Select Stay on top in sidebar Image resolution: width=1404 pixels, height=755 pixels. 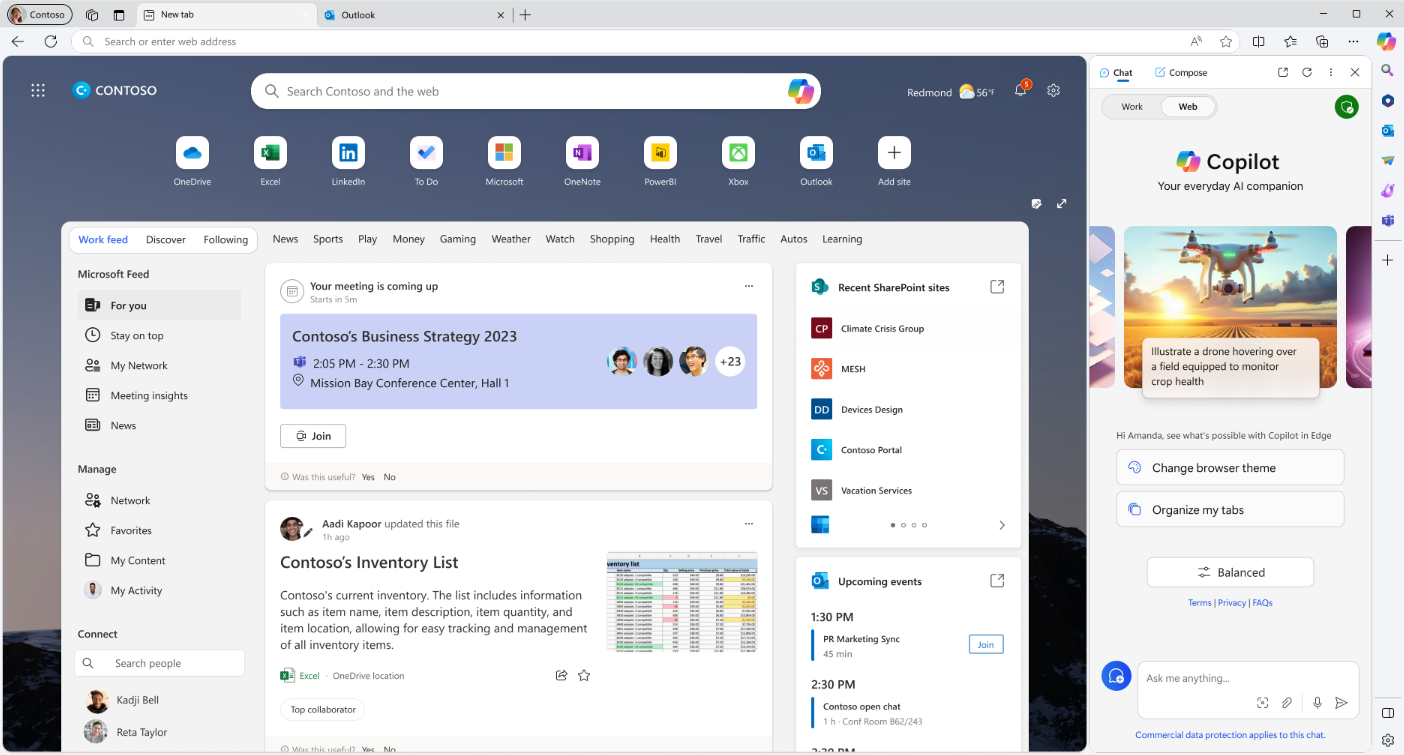coord(159,336)
